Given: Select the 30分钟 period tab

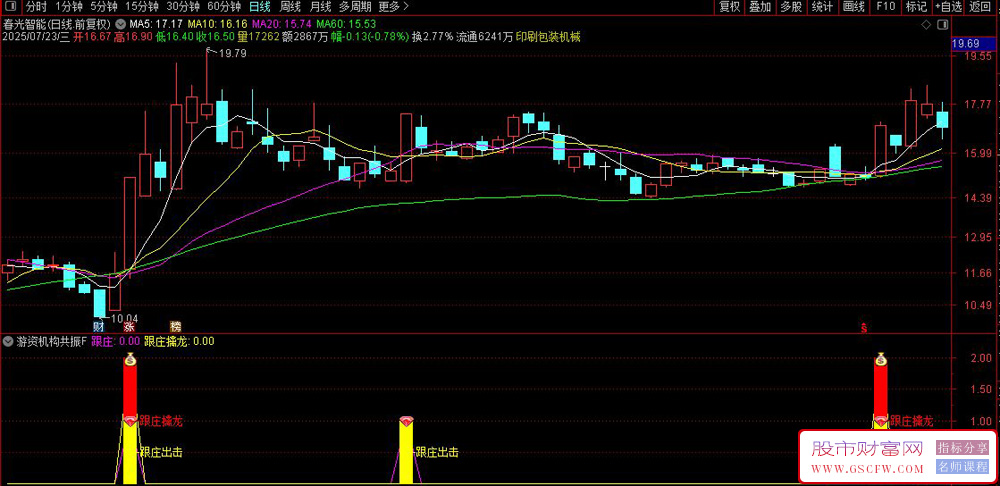Looking at the screenshot, I should click(182, 7).
